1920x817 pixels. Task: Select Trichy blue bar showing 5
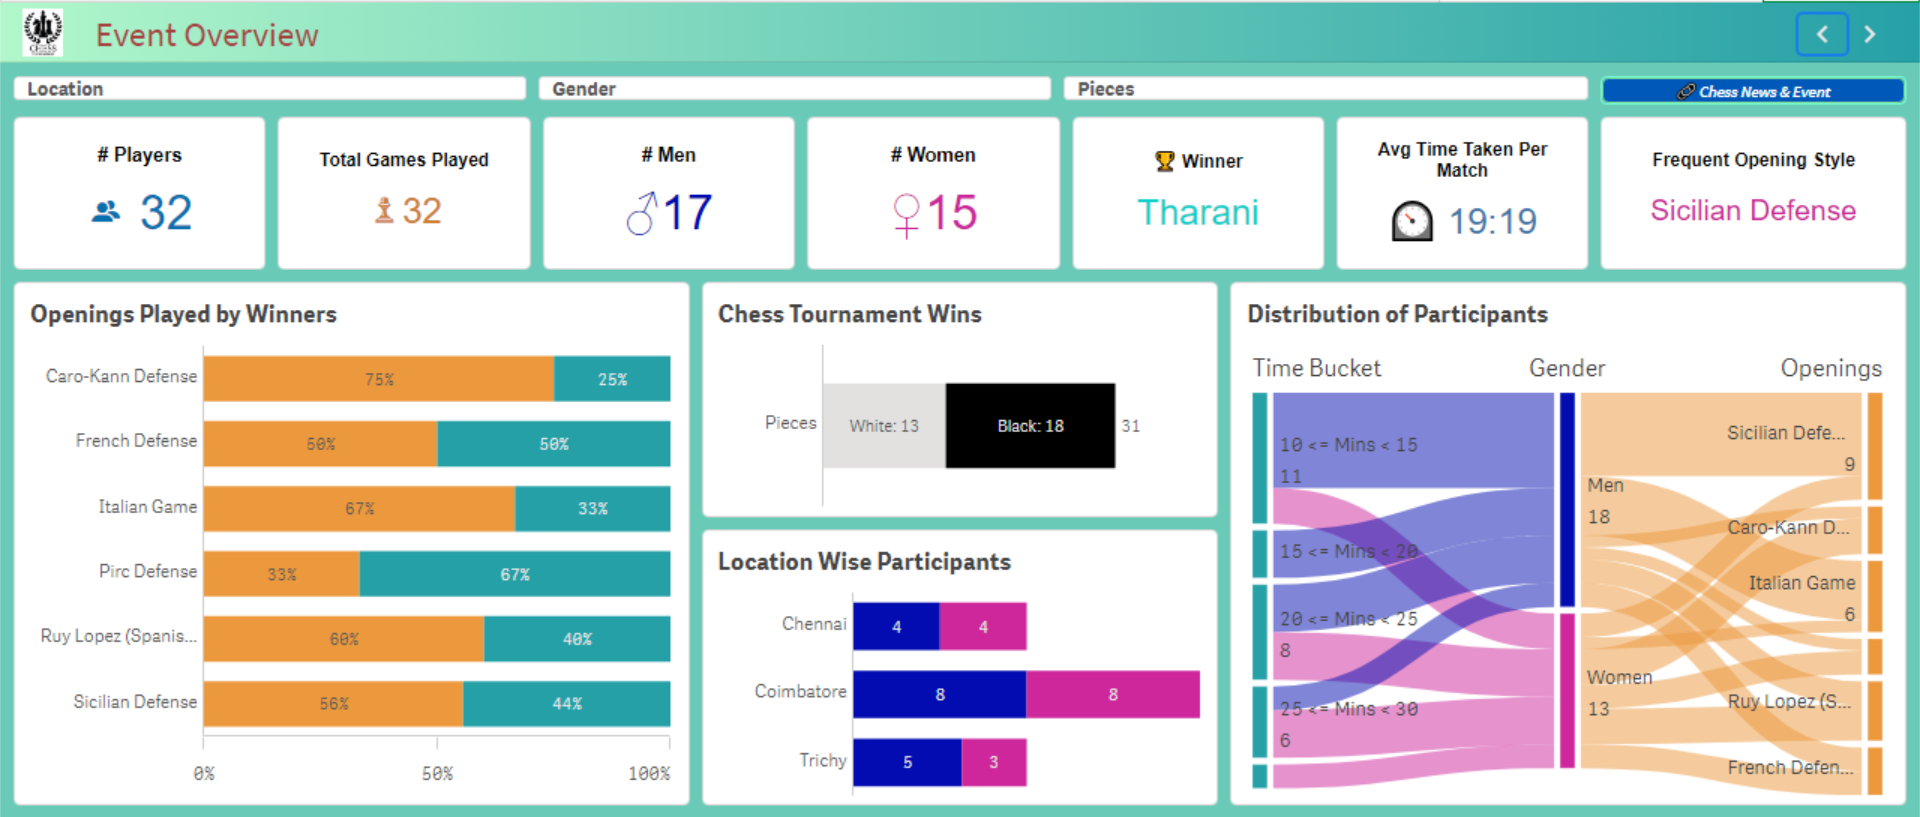pos(907,762)
